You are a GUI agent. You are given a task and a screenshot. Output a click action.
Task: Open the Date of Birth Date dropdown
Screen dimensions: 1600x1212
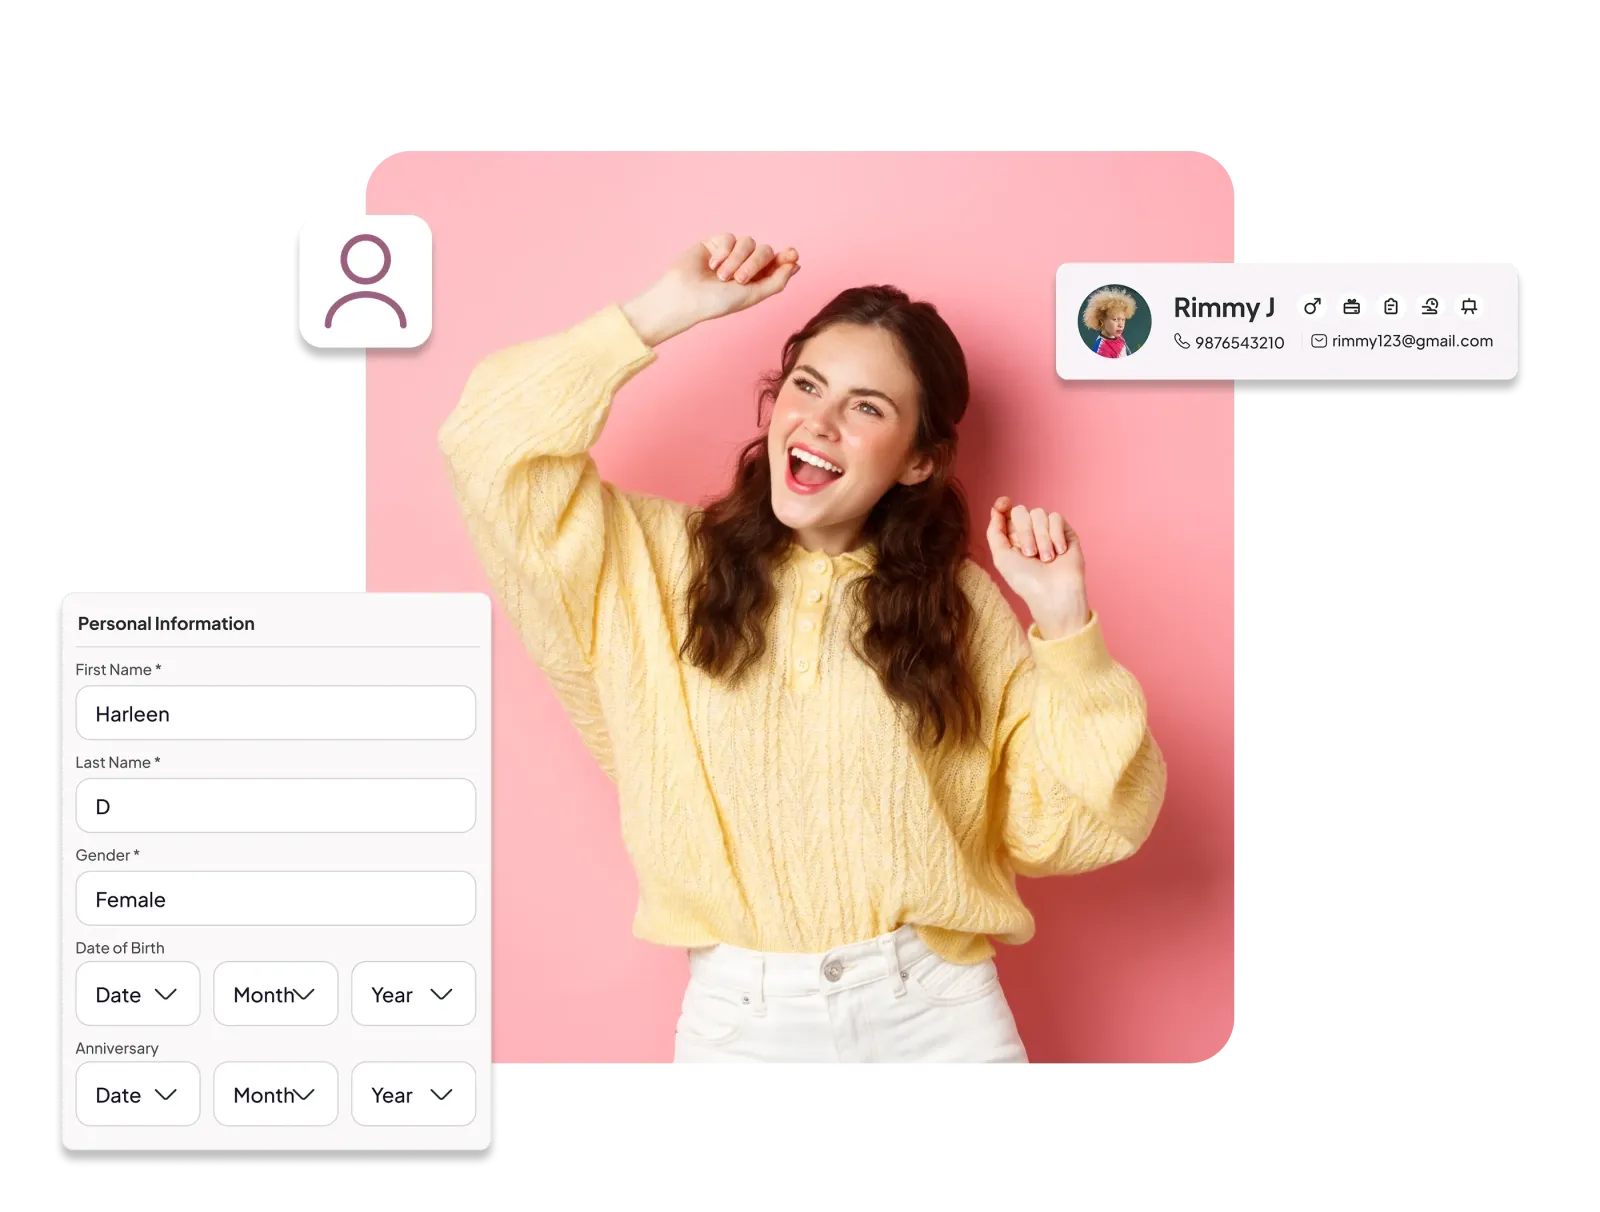138,994
